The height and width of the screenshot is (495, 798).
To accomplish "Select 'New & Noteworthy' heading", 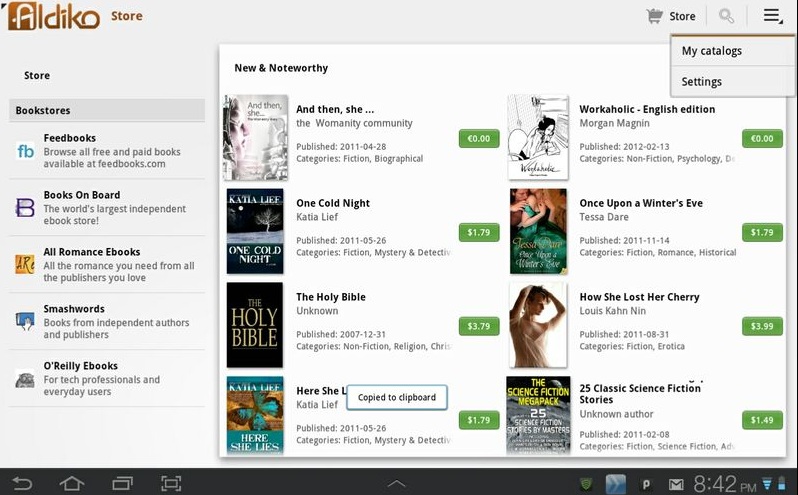I will [281, 68].
